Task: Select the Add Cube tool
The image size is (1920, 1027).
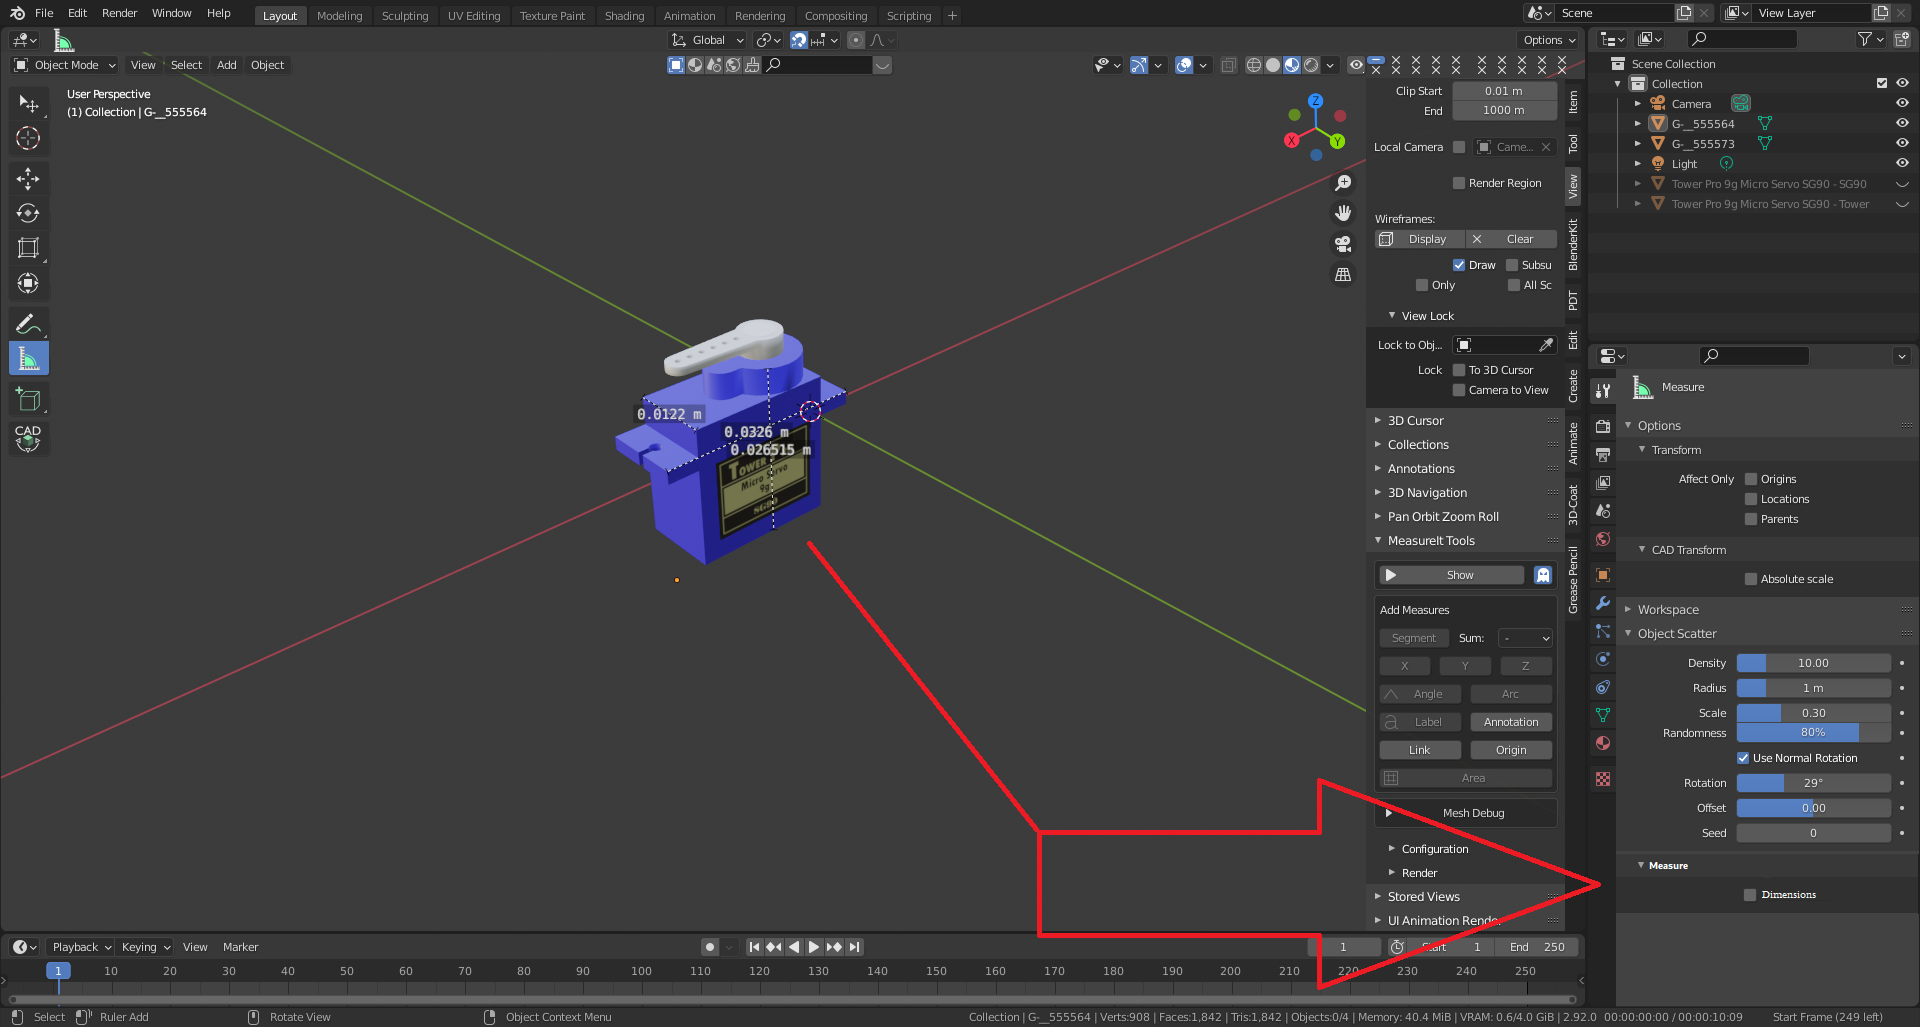Action: point(28,399)
